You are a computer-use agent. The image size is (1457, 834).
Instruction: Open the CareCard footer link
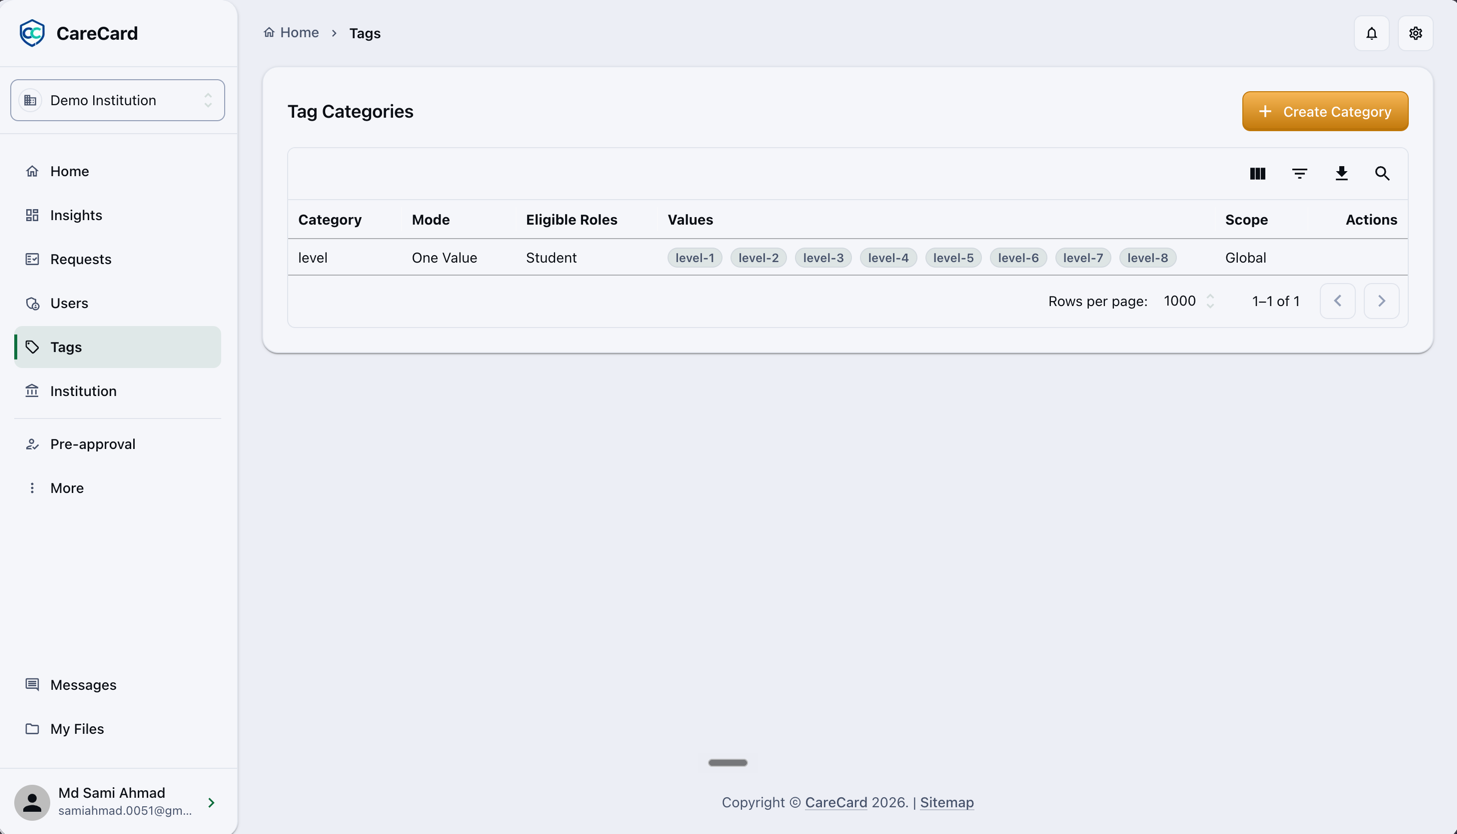[836, 802]
